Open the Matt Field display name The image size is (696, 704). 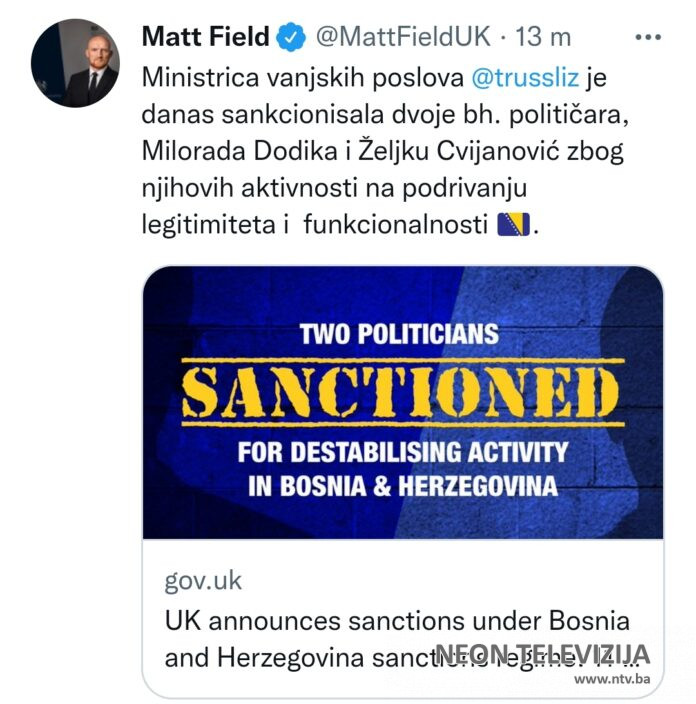pyautogui.click(x=206, y=37)
